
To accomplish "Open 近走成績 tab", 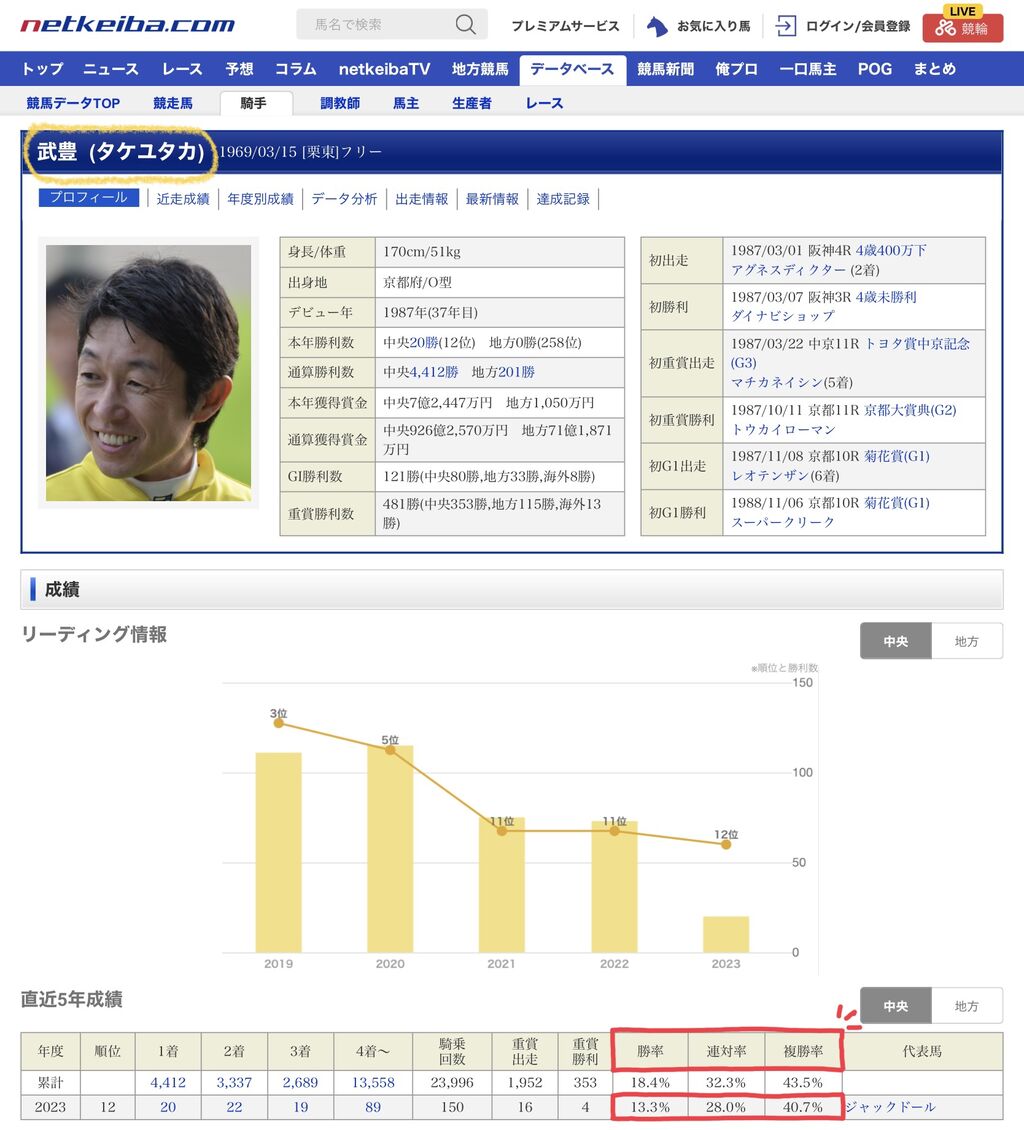I will point(183,199).
